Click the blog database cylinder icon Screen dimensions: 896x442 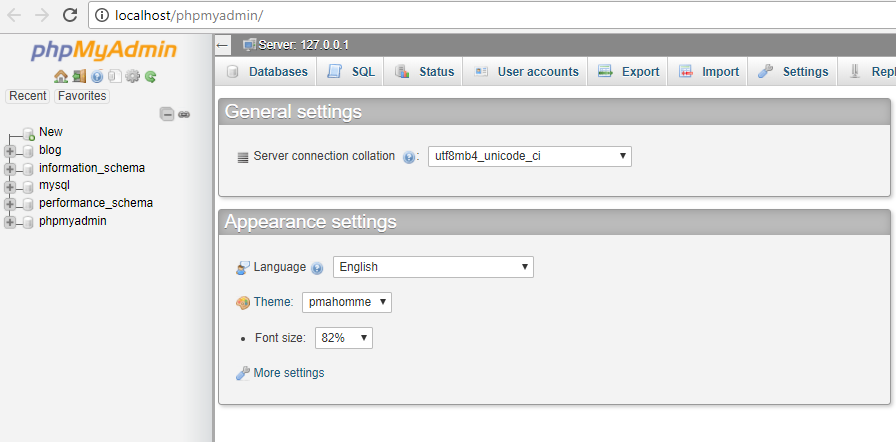pyautogui.click(x=29, y=151)
